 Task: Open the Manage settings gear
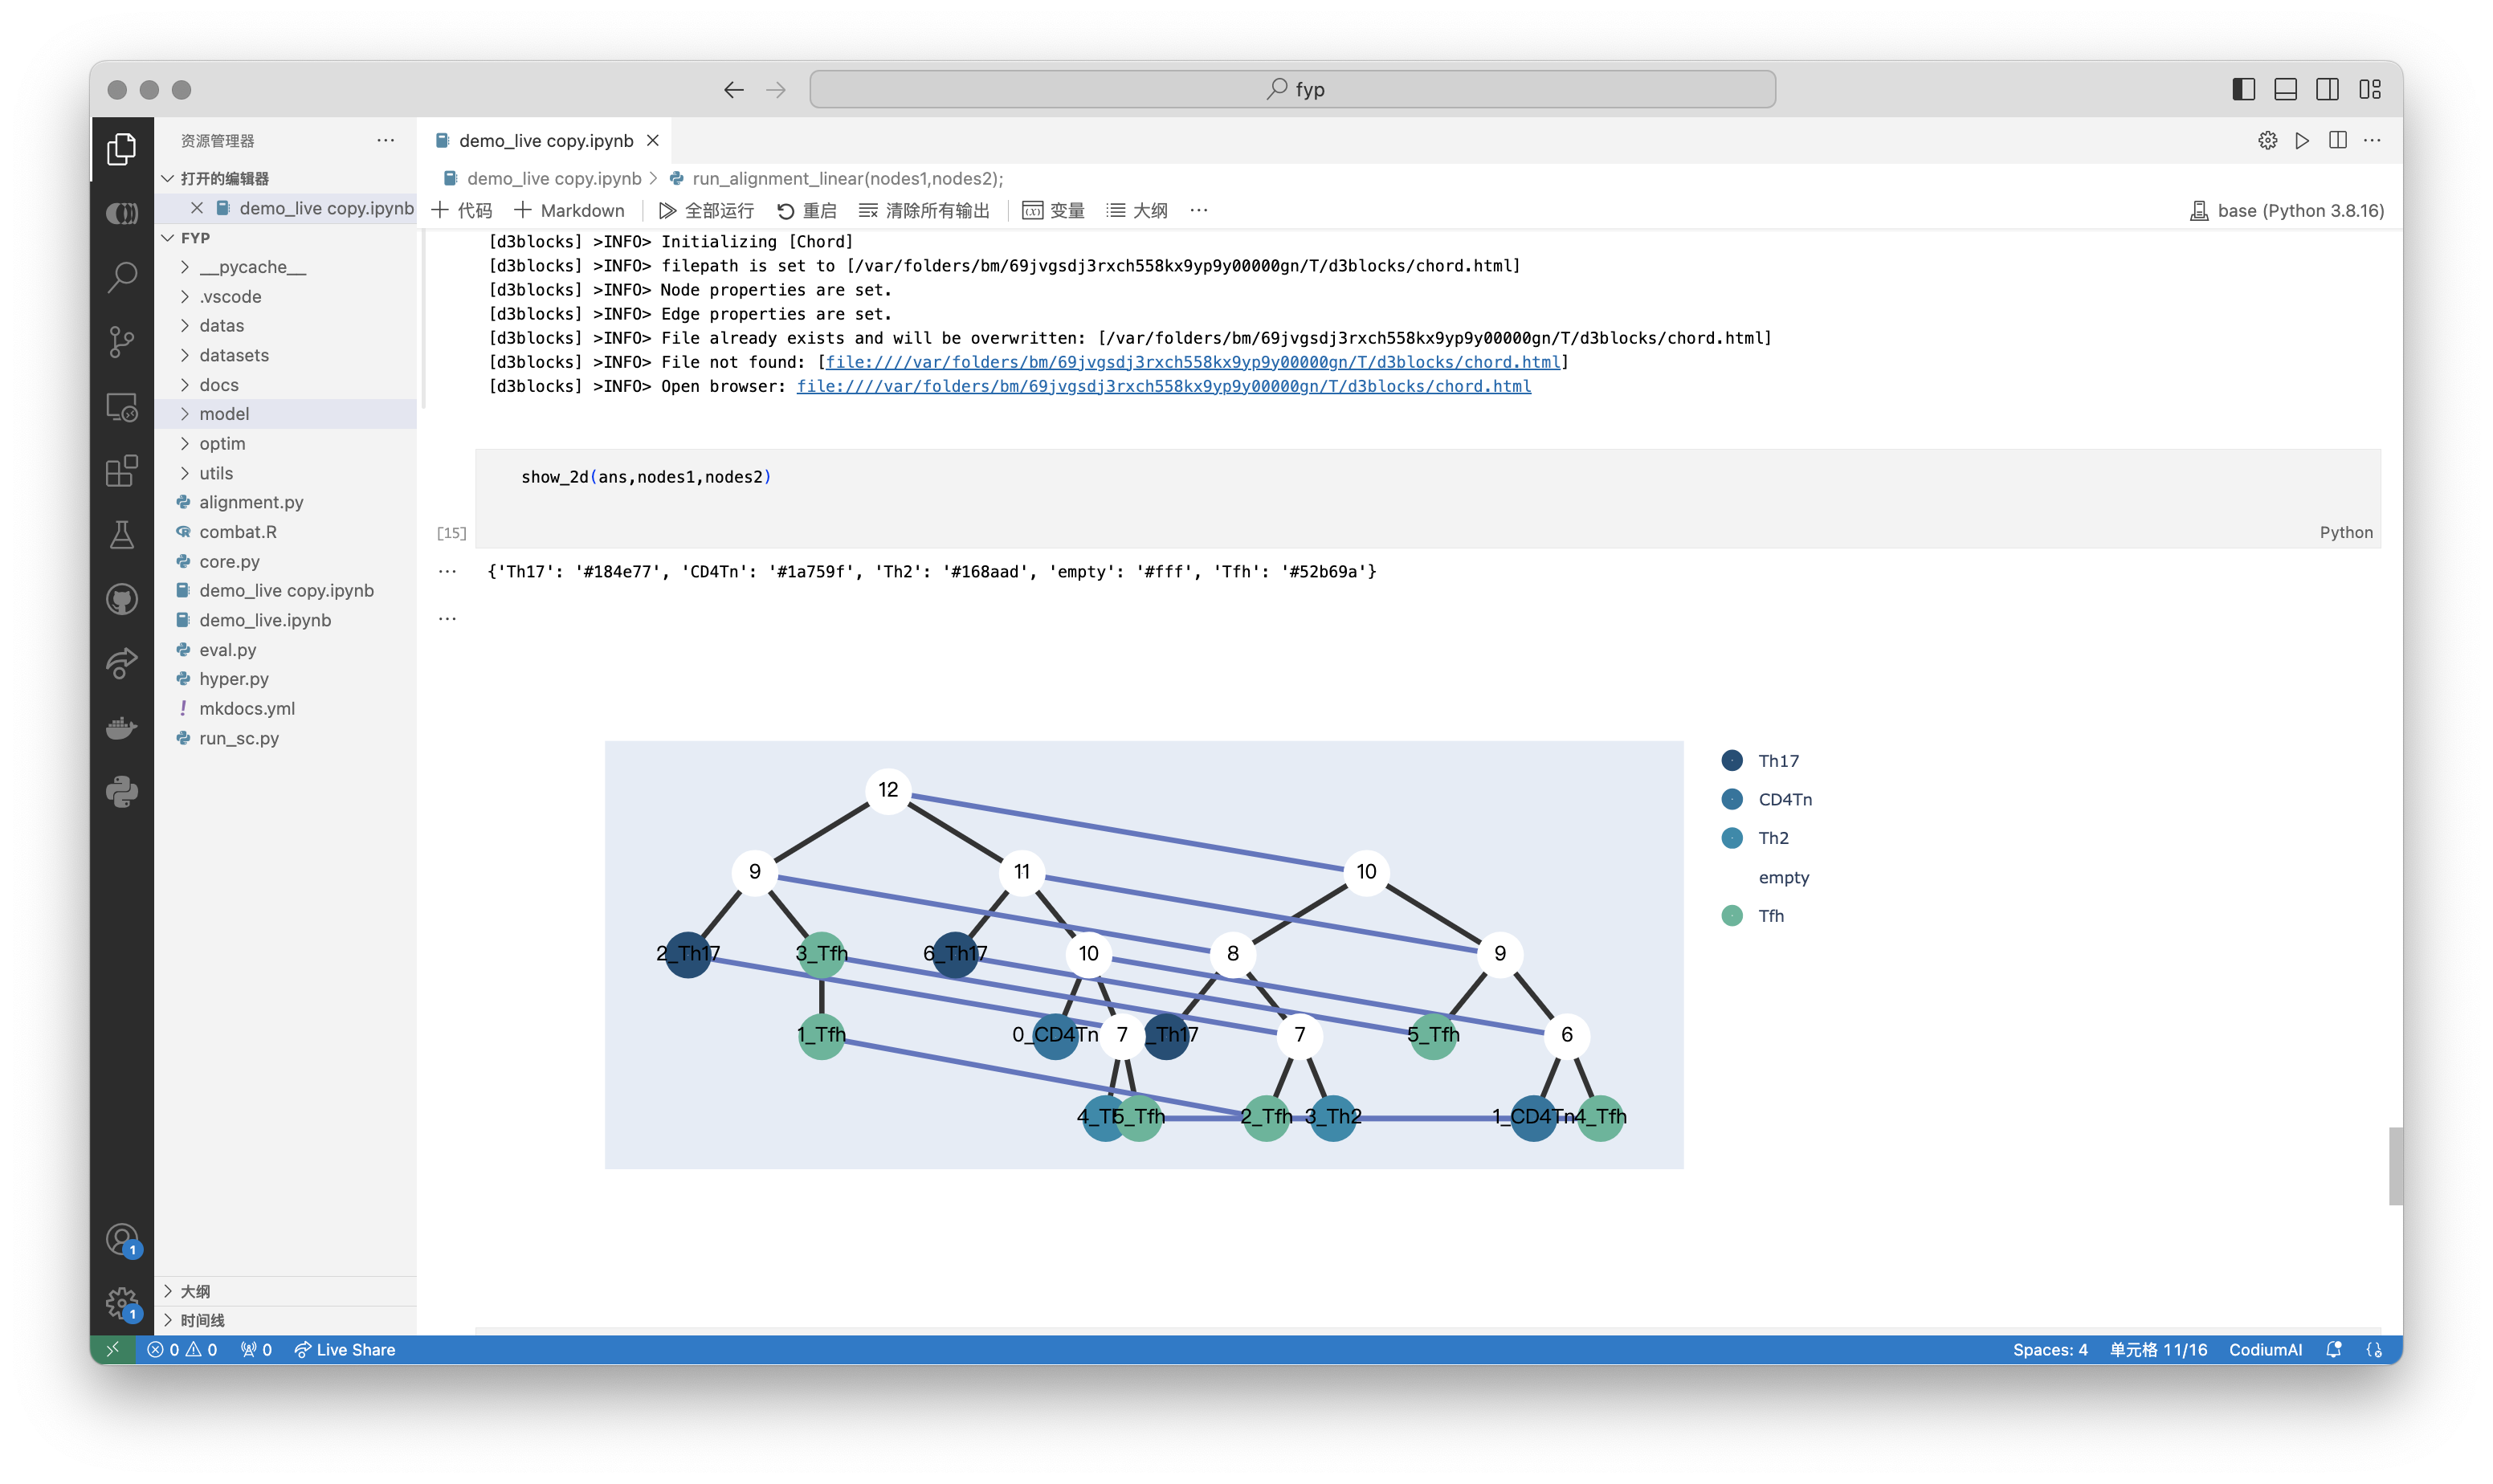(122, 1303)
